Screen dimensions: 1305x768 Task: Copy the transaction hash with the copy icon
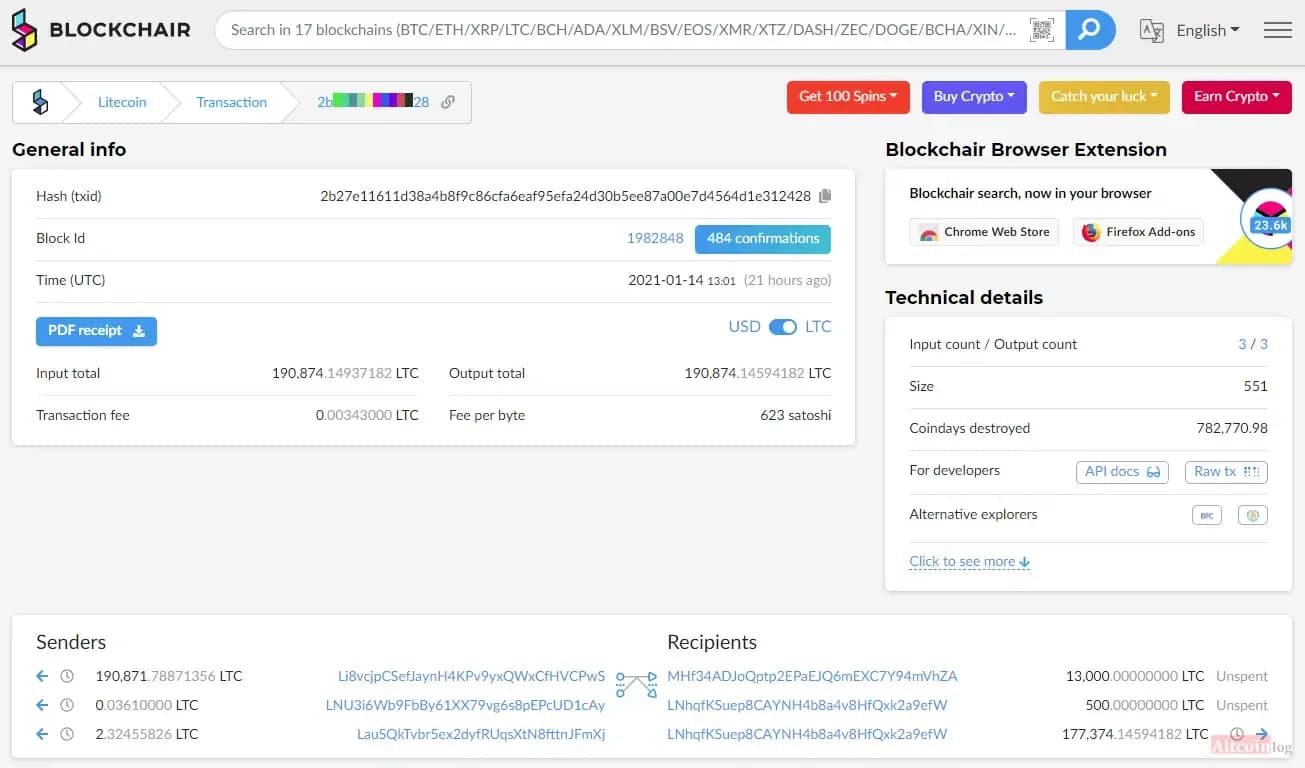point(825,196)
